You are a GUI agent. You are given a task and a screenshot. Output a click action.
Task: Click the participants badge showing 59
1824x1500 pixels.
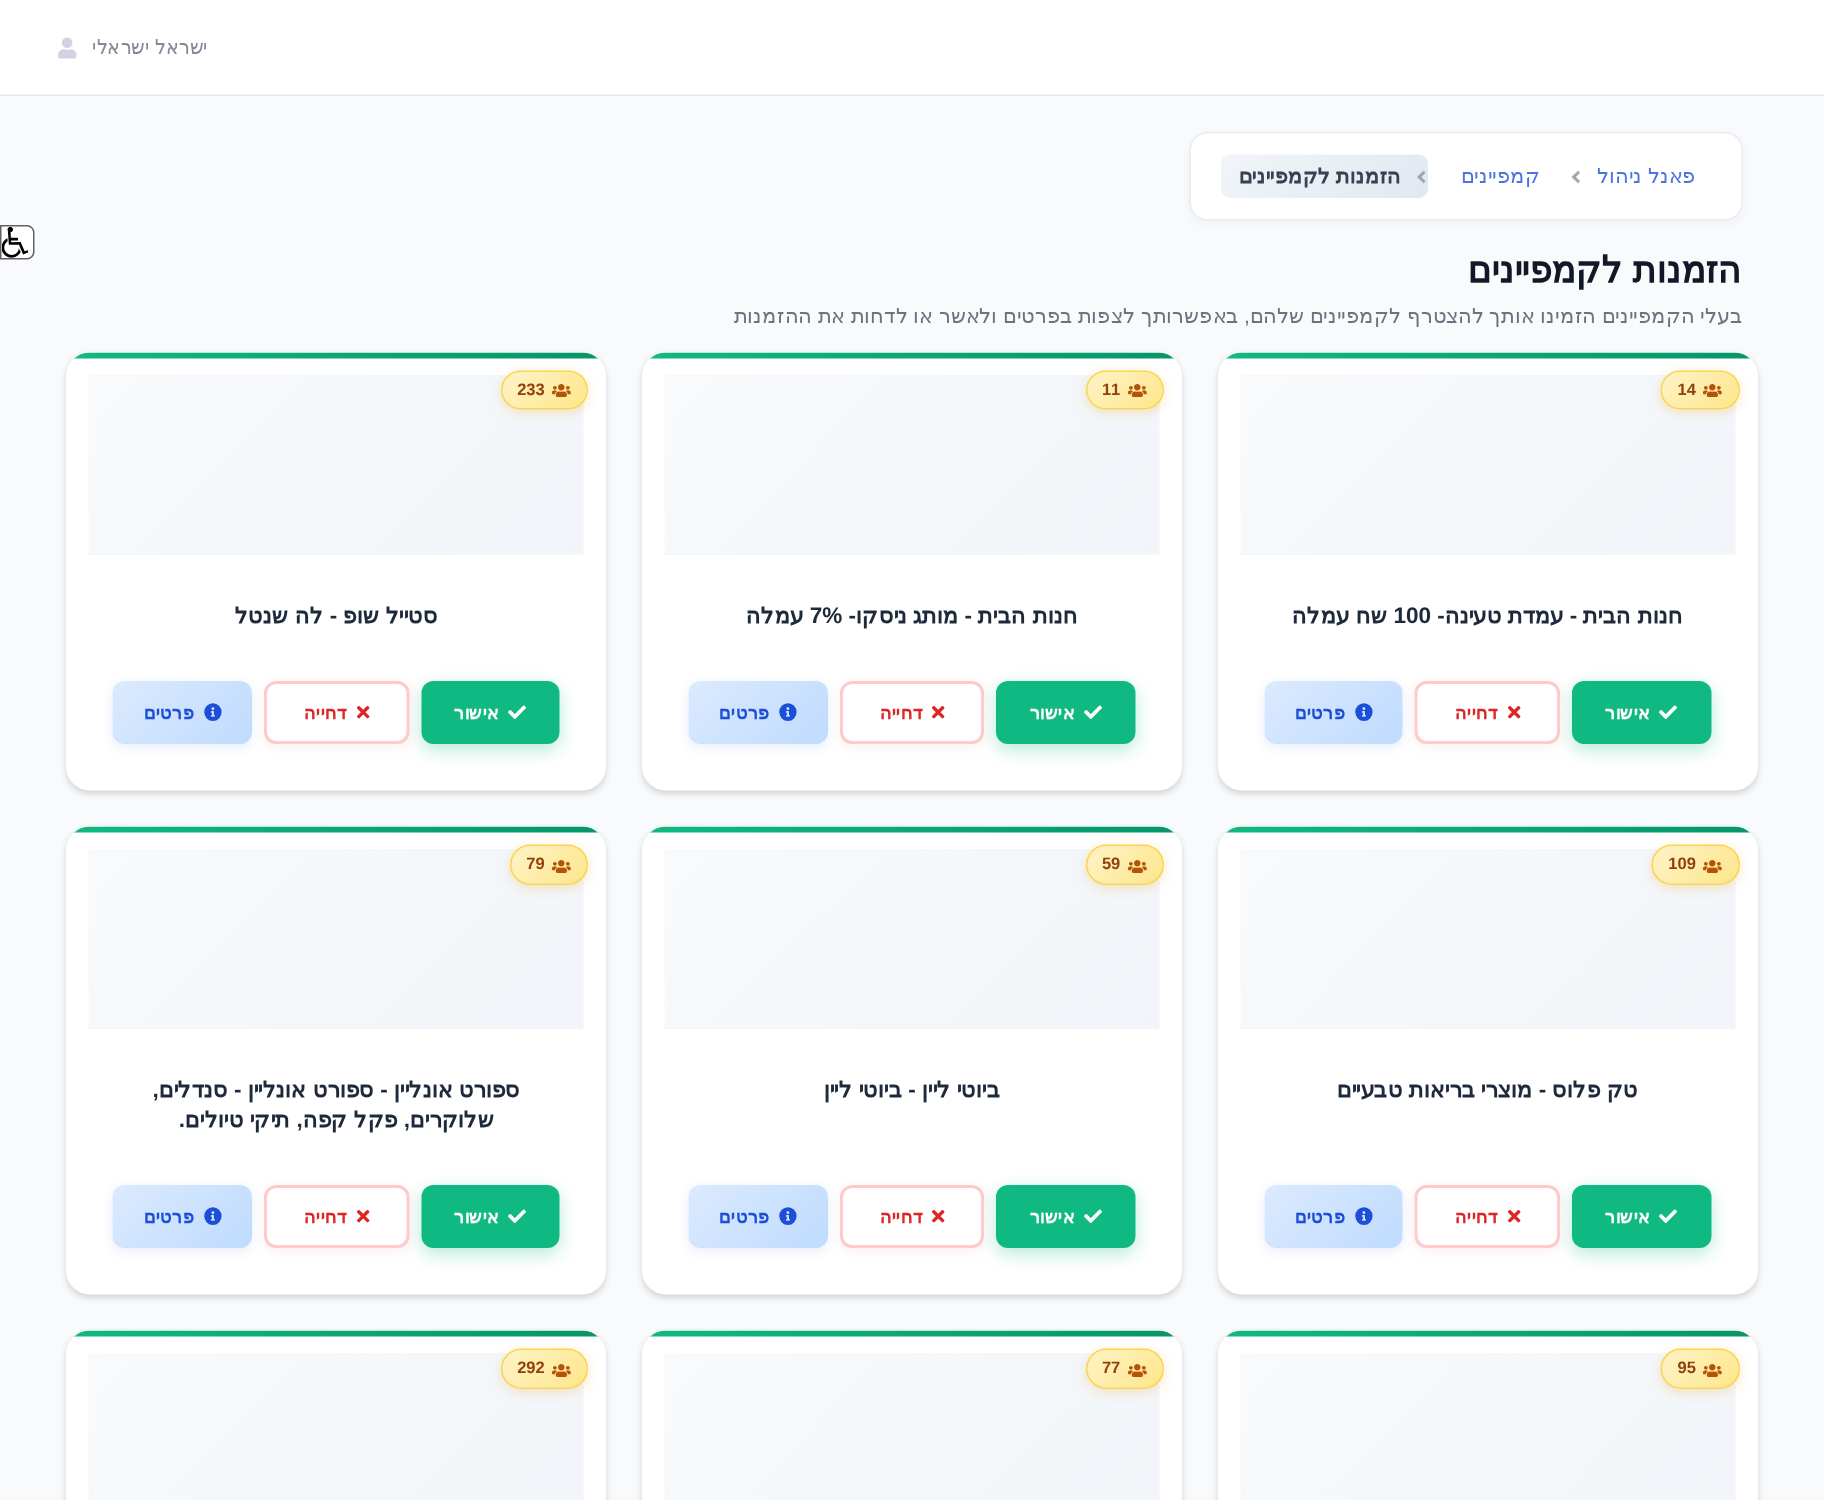coord(1125,864)
